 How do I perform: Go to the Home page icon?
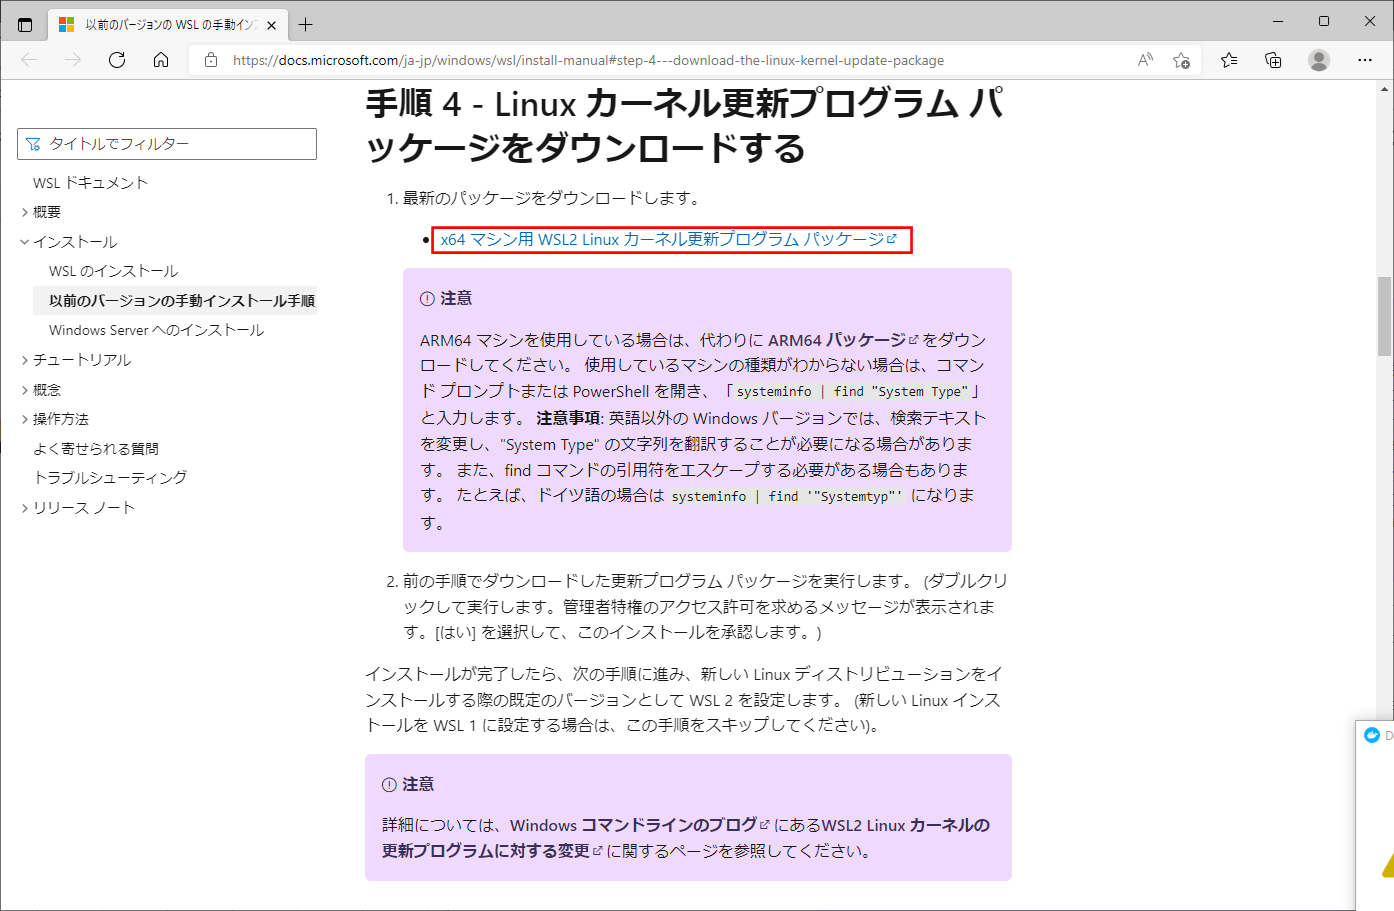(161, 60)
